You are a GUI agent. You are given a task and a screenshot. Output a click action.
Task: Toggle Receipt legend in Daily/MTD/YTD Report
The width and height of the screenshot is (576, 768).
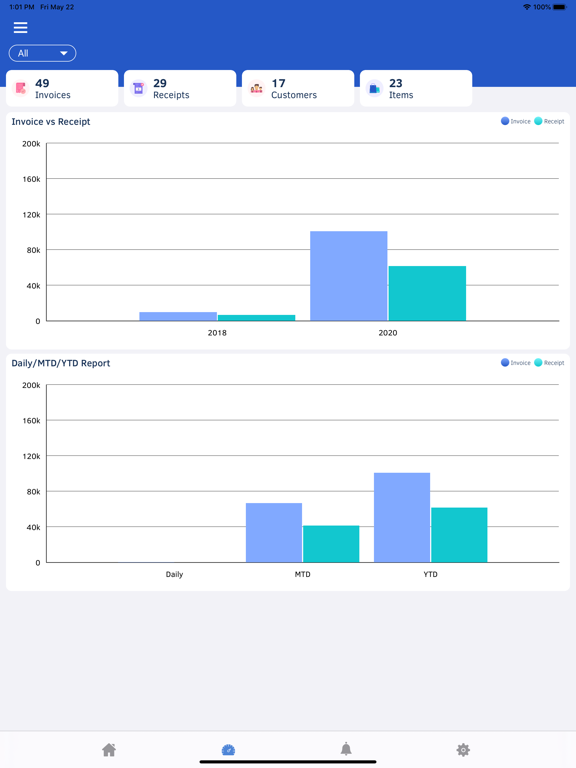[x=549, y=362]
